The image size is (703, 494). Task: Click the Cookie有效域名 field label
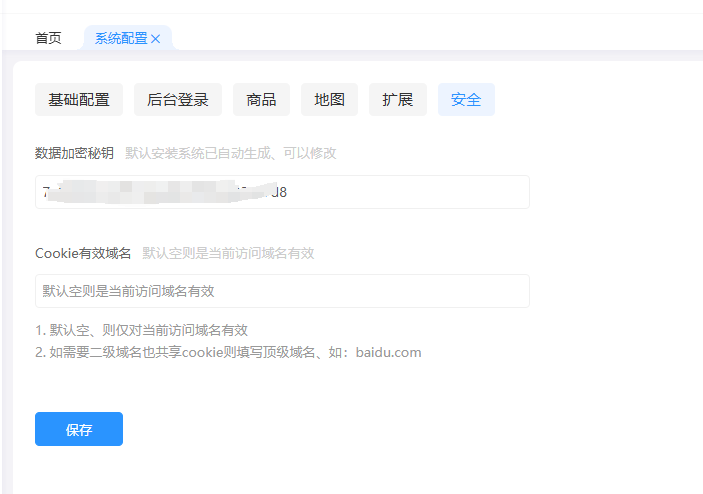pyautogui.click(x=83, y=253)
